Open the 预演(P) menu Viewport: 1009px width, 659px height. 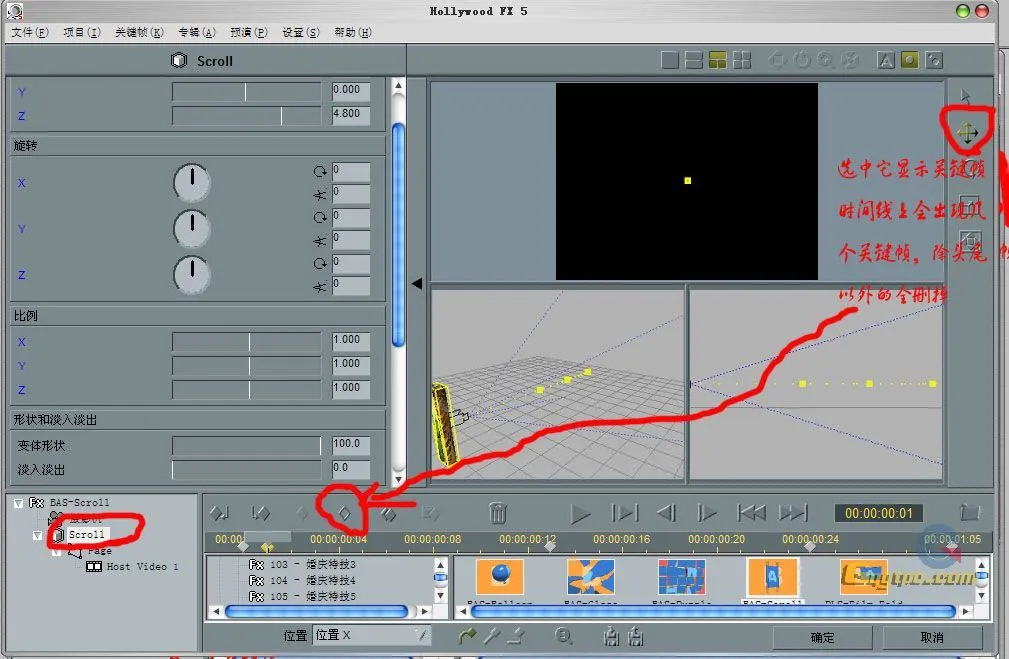click(x=248, y=32)
